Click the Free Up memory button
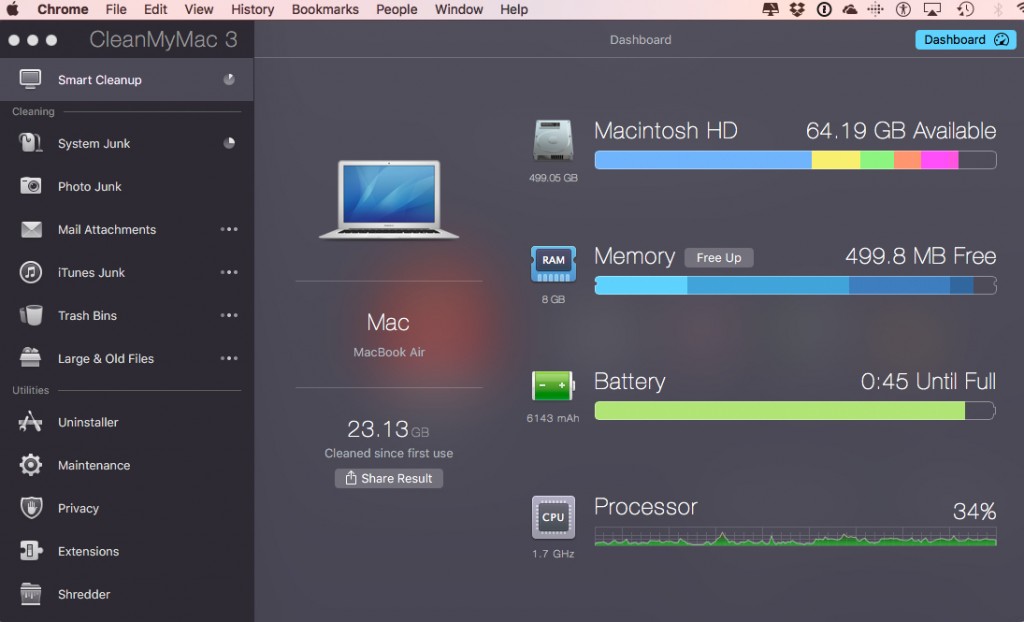The image size is (1024, 622). tap(718, 257)
